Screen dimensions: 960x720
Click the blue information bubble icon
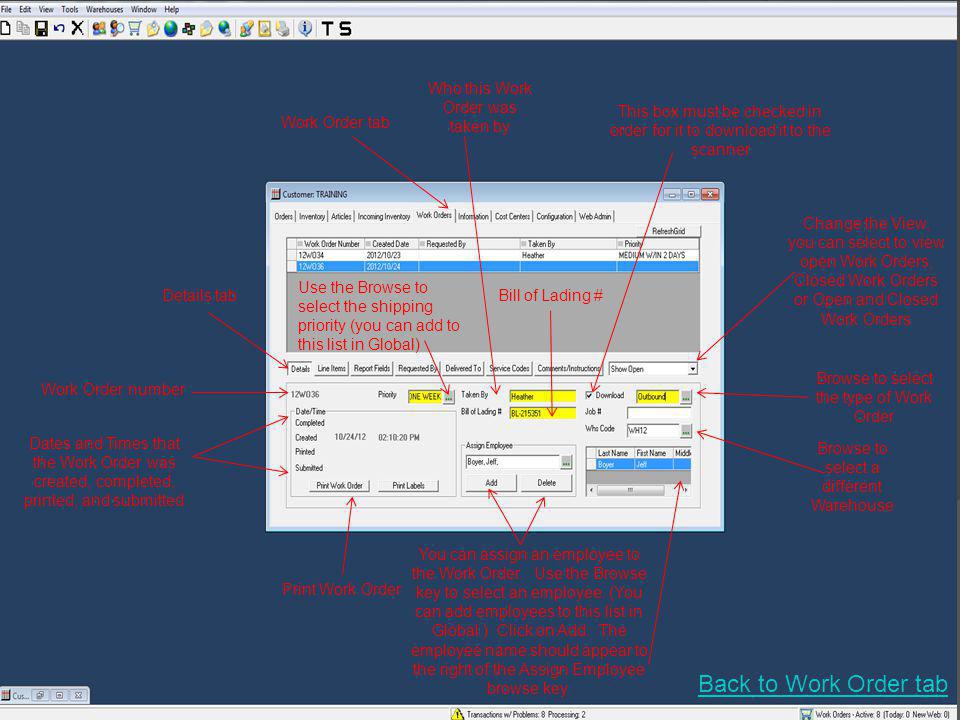point(305,28)
